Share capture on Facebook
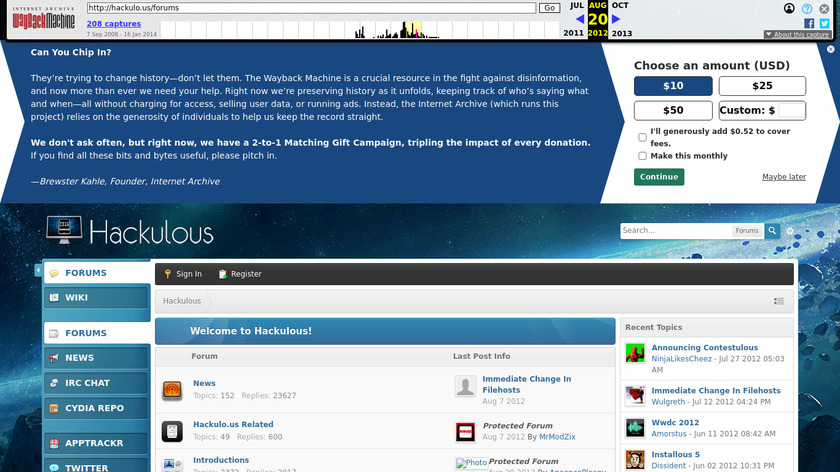Image resolution: width=840 pixels, height=472 pixels. pos(809,23)
